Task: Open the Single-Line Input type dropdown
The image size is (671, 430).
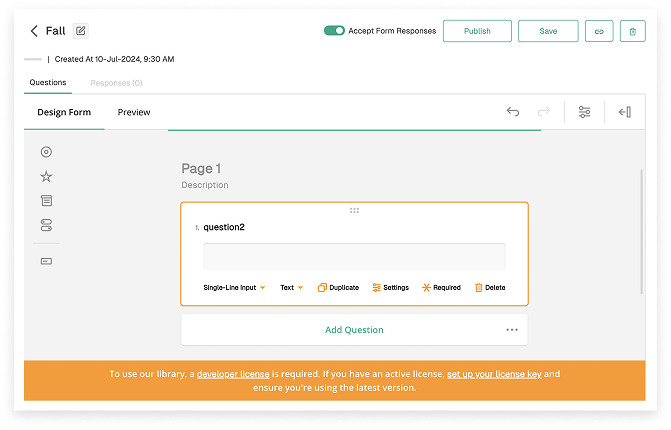Action: 235,287
